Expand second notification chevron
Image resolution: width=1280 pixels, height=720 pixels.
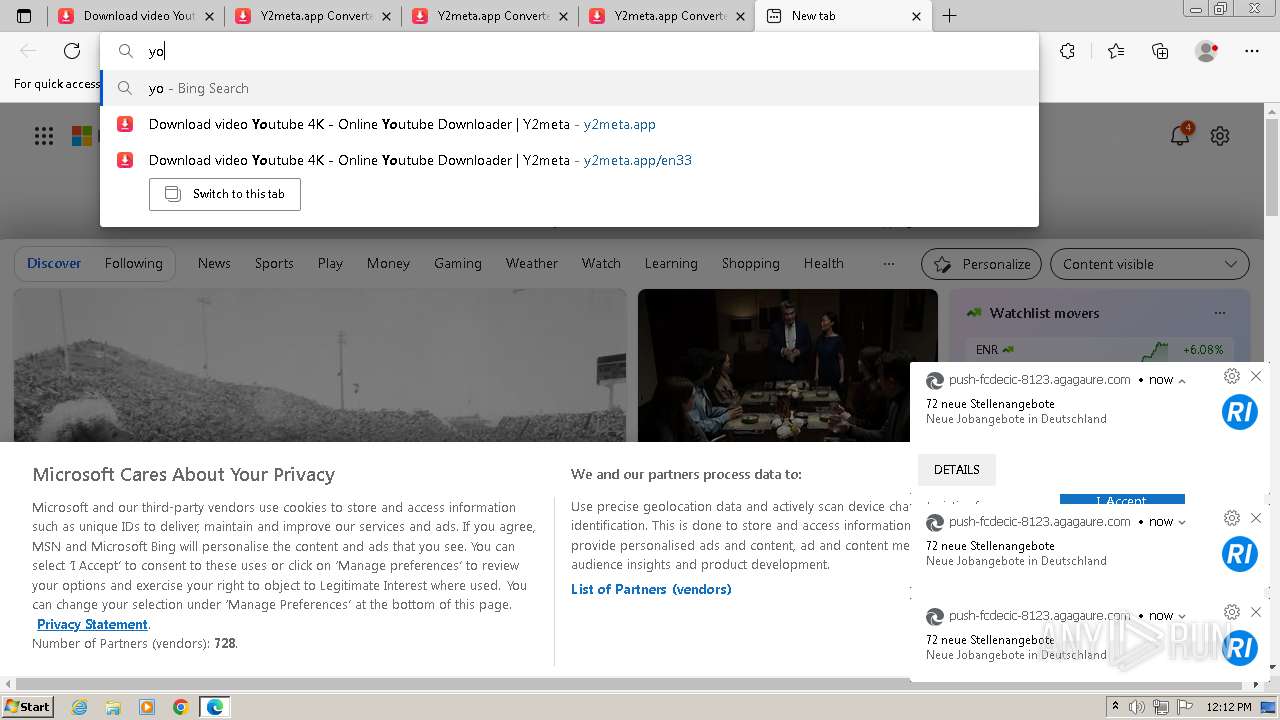pyautogui.click(x=1182, y=522)
